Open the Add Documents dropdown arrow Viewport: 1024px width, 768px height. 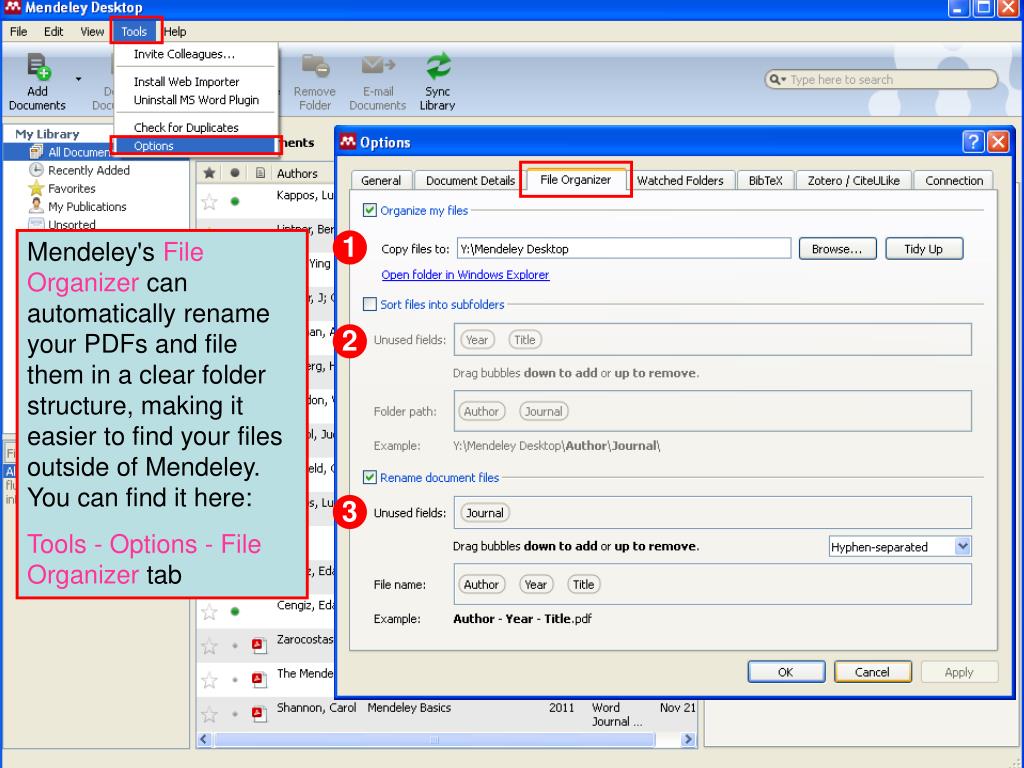[78, 80]
